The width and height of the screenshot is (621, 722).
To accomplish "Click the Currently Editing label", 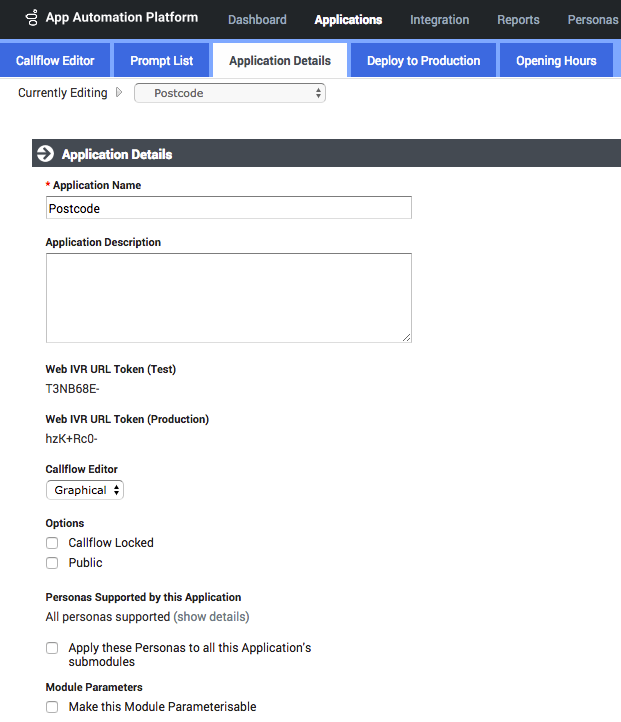I will pyautogui.click(x=63, y=93).
